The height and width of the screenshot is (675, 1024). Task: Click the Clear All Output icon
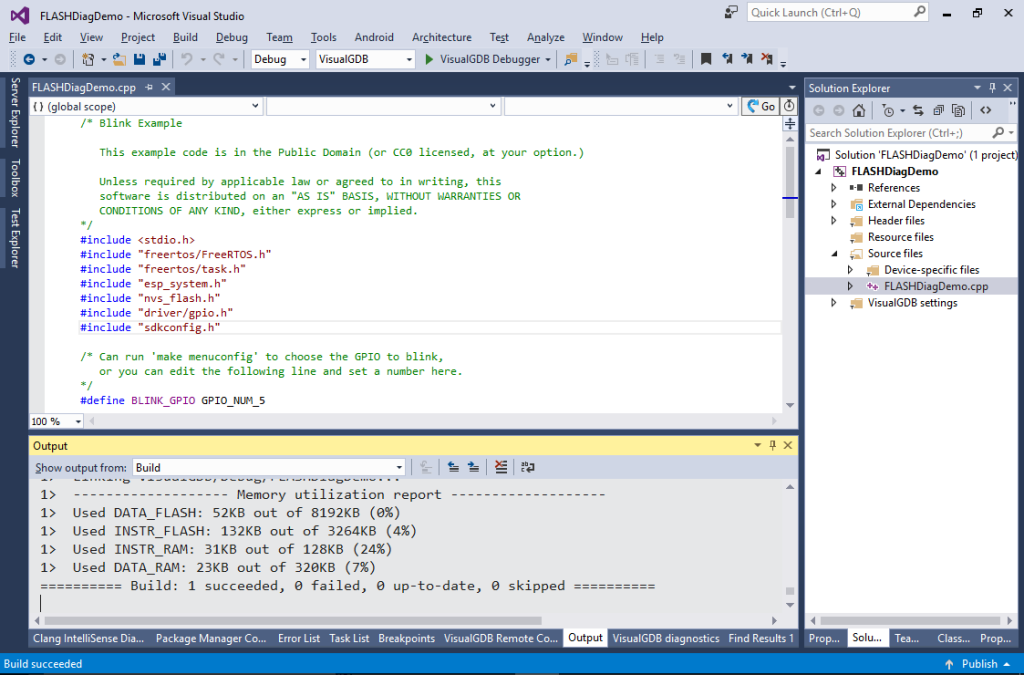click(x=501, y=466)
